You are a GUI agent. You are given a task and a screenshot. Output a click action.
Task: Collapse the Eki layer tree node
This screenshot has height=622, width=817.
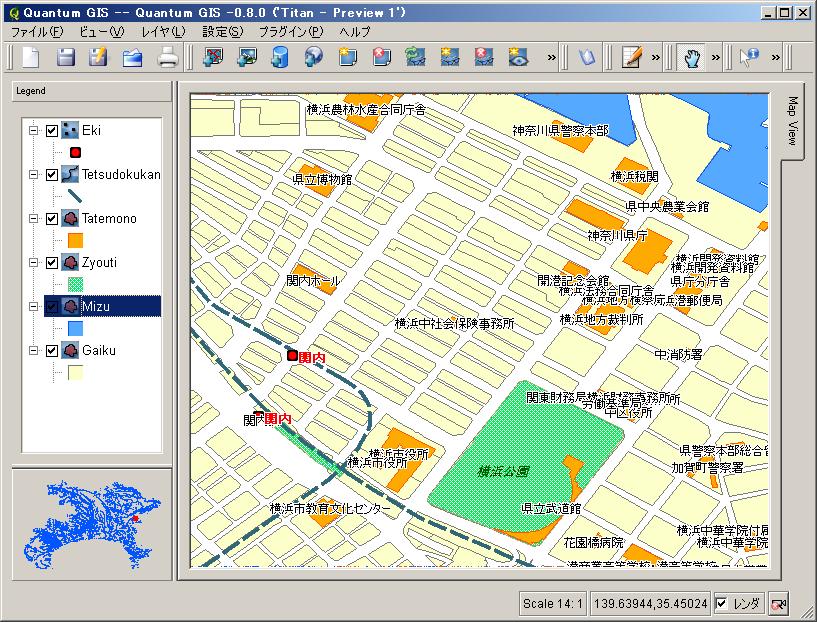pos(34,130)
